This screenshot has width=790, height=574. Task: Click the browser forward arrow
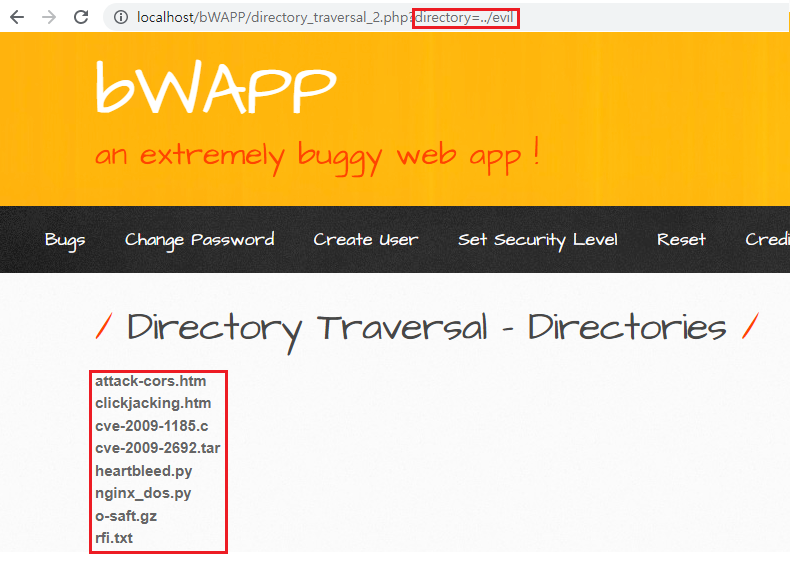pyautogui.click(x=49, y=17)
